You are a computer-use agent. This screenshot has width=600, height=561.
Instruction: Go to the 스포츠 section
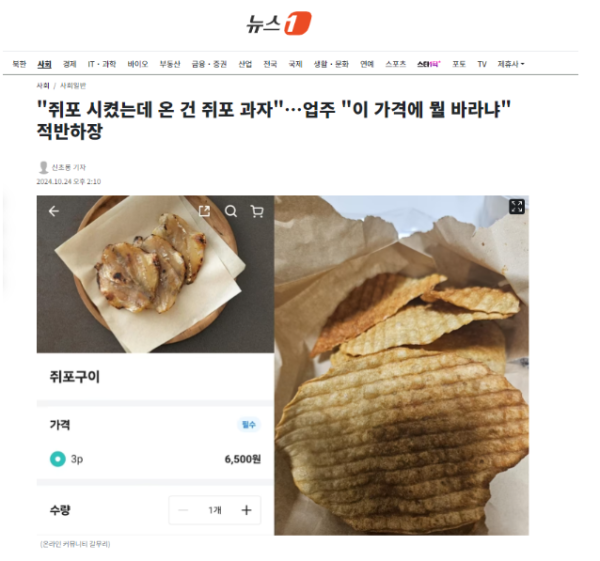(396, 64)
